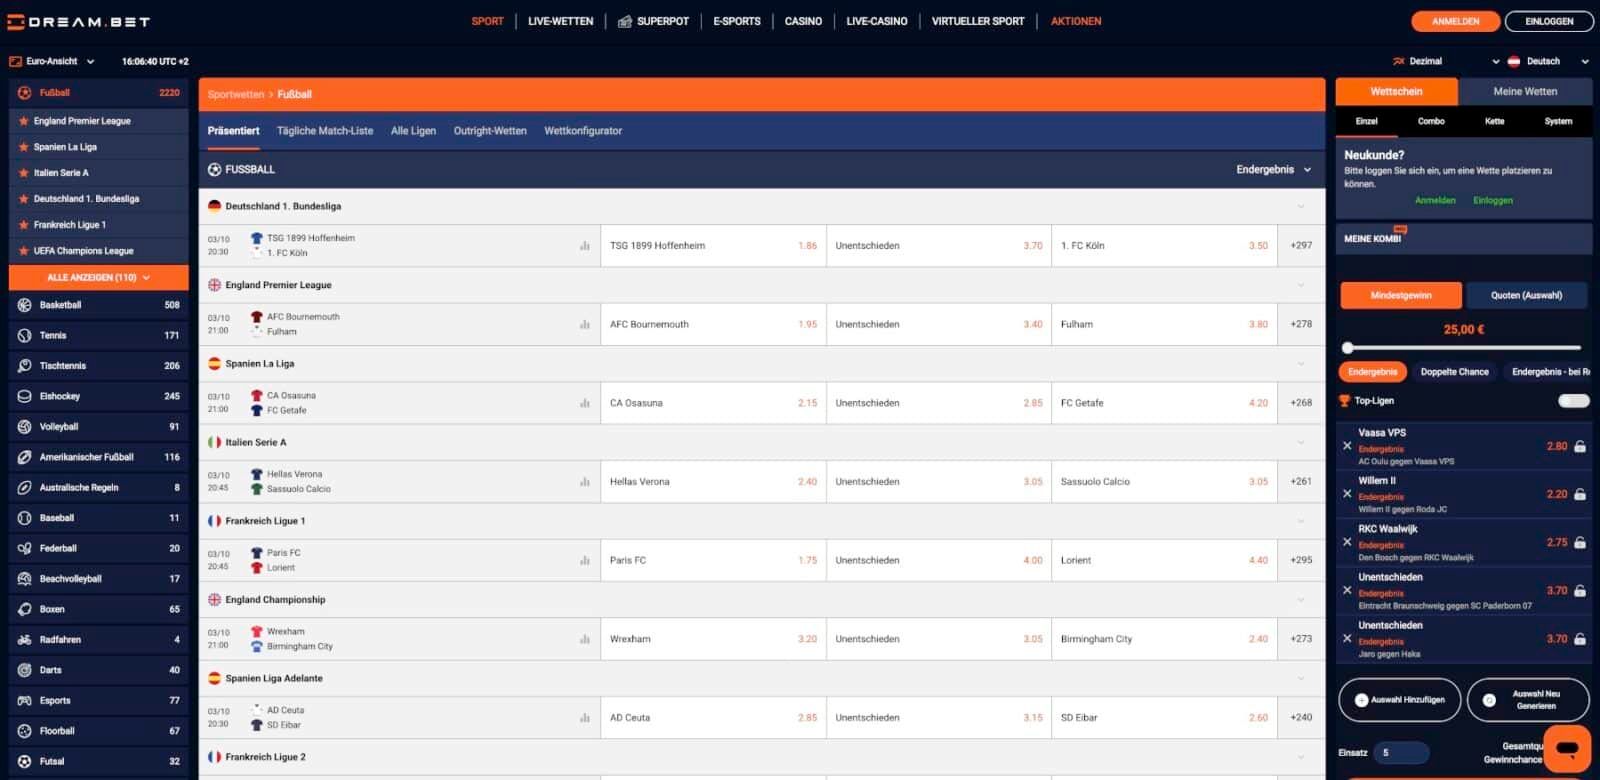Open statistics icon for Hoffenheim match
The height and width of the screenshot is (780, 1600).
[x=584, y=246]
